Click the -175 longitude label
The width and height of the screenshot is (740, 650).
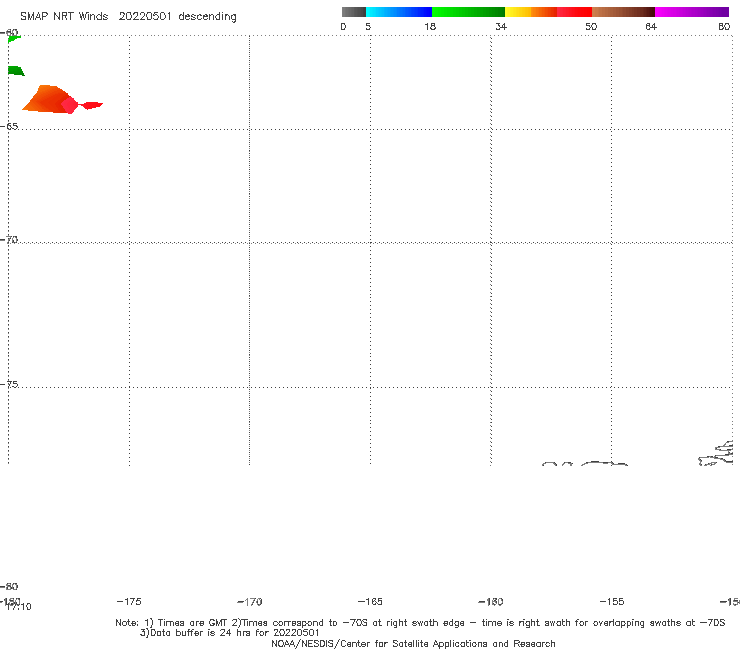pyautogui.click(x=129, y=601)
